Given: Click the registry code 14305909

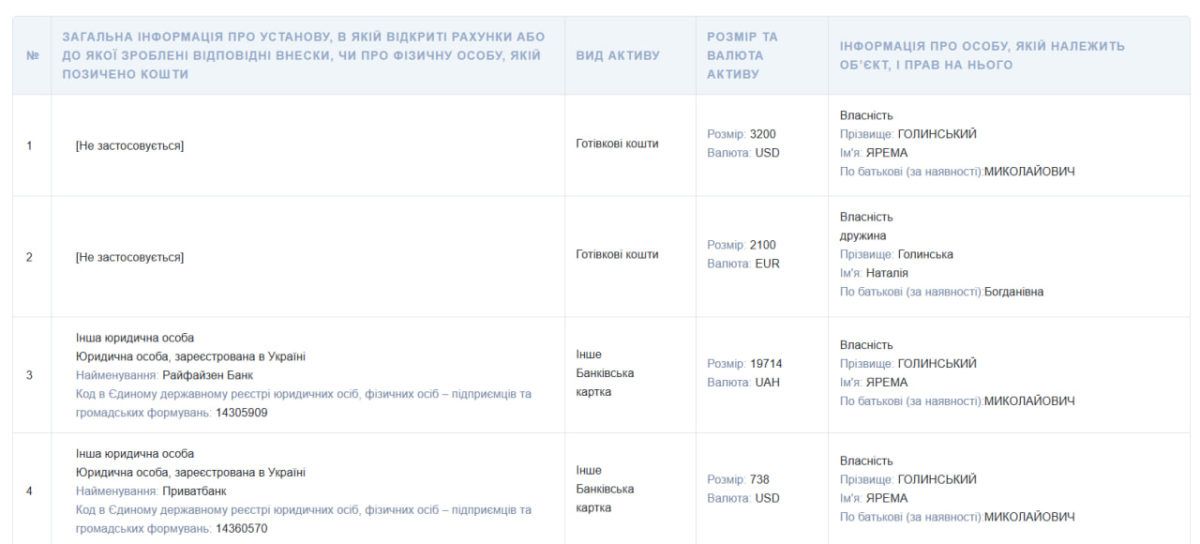Looking at the screenshot, I should tap(243, 412).
